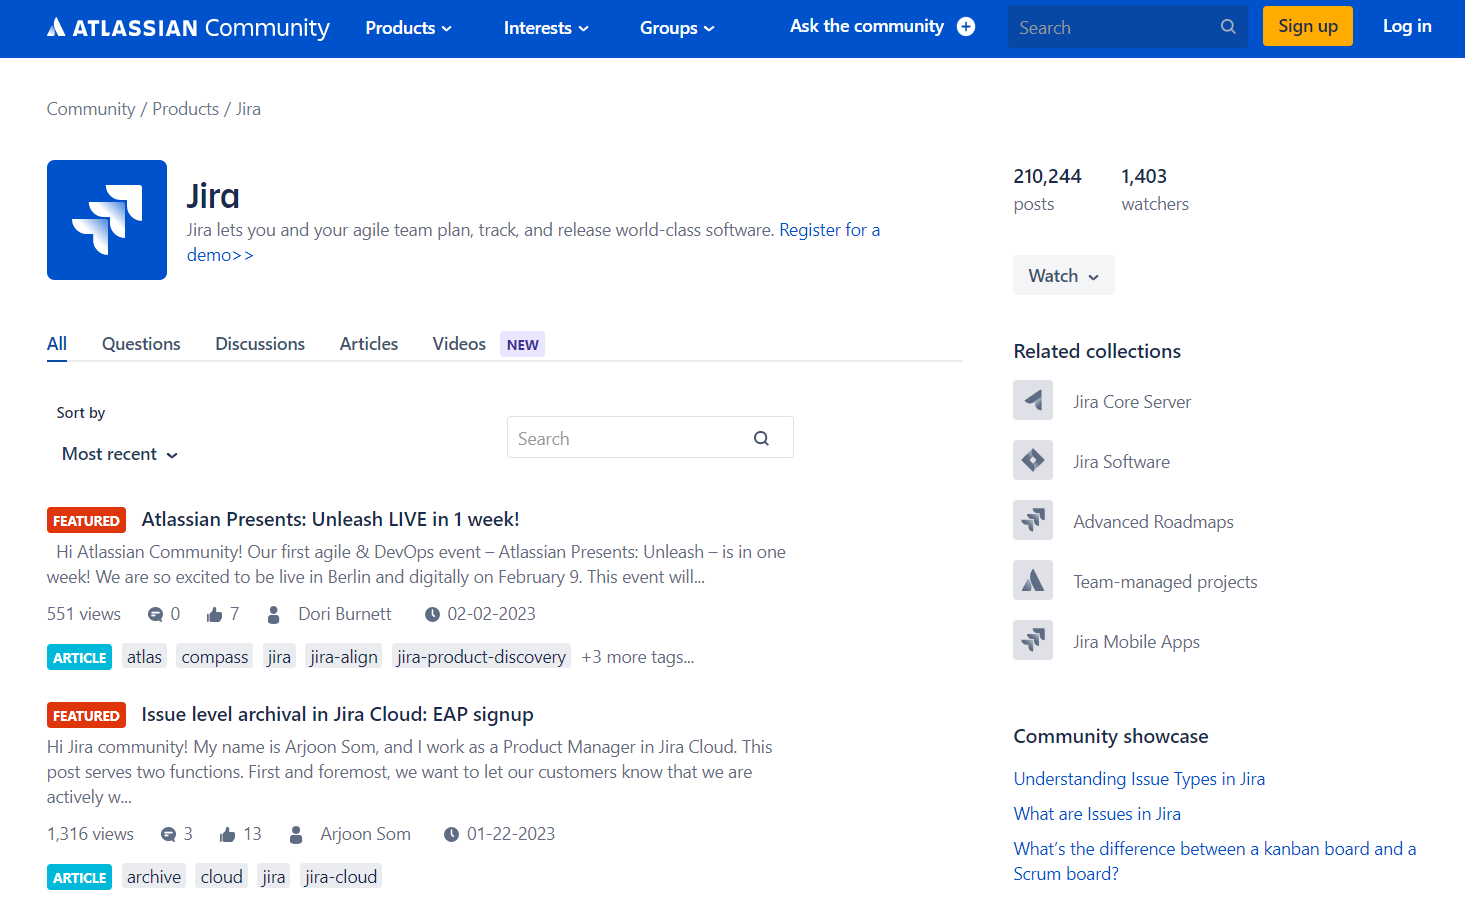The height and width of the screenshot is (898, 1465).
Task: Click the atlas tag
Action: coord(144,657)
